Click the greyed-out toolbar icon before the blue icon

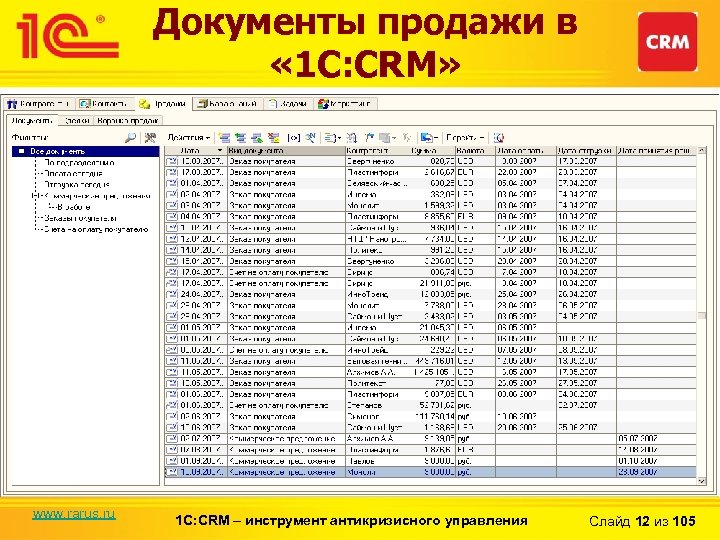[x=407, y=137]
